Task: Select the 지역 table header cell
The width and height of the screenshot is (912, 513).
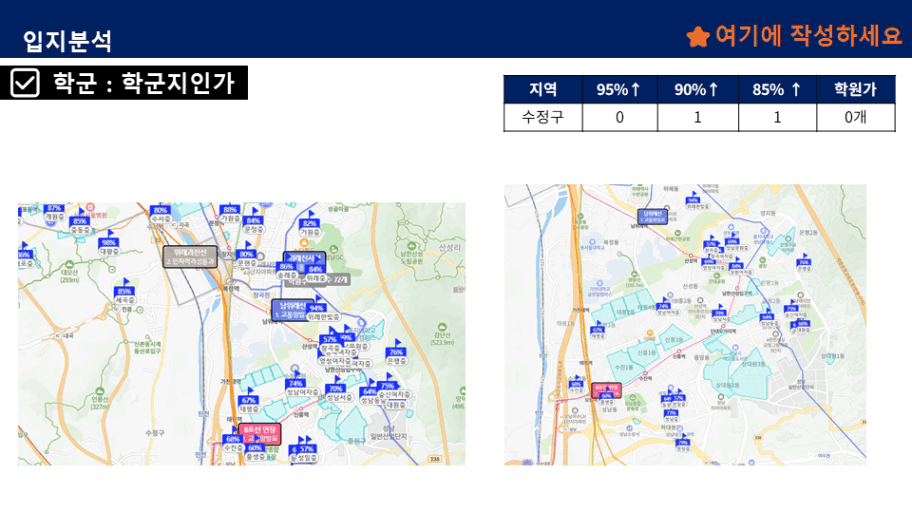Action: [543, 89]
